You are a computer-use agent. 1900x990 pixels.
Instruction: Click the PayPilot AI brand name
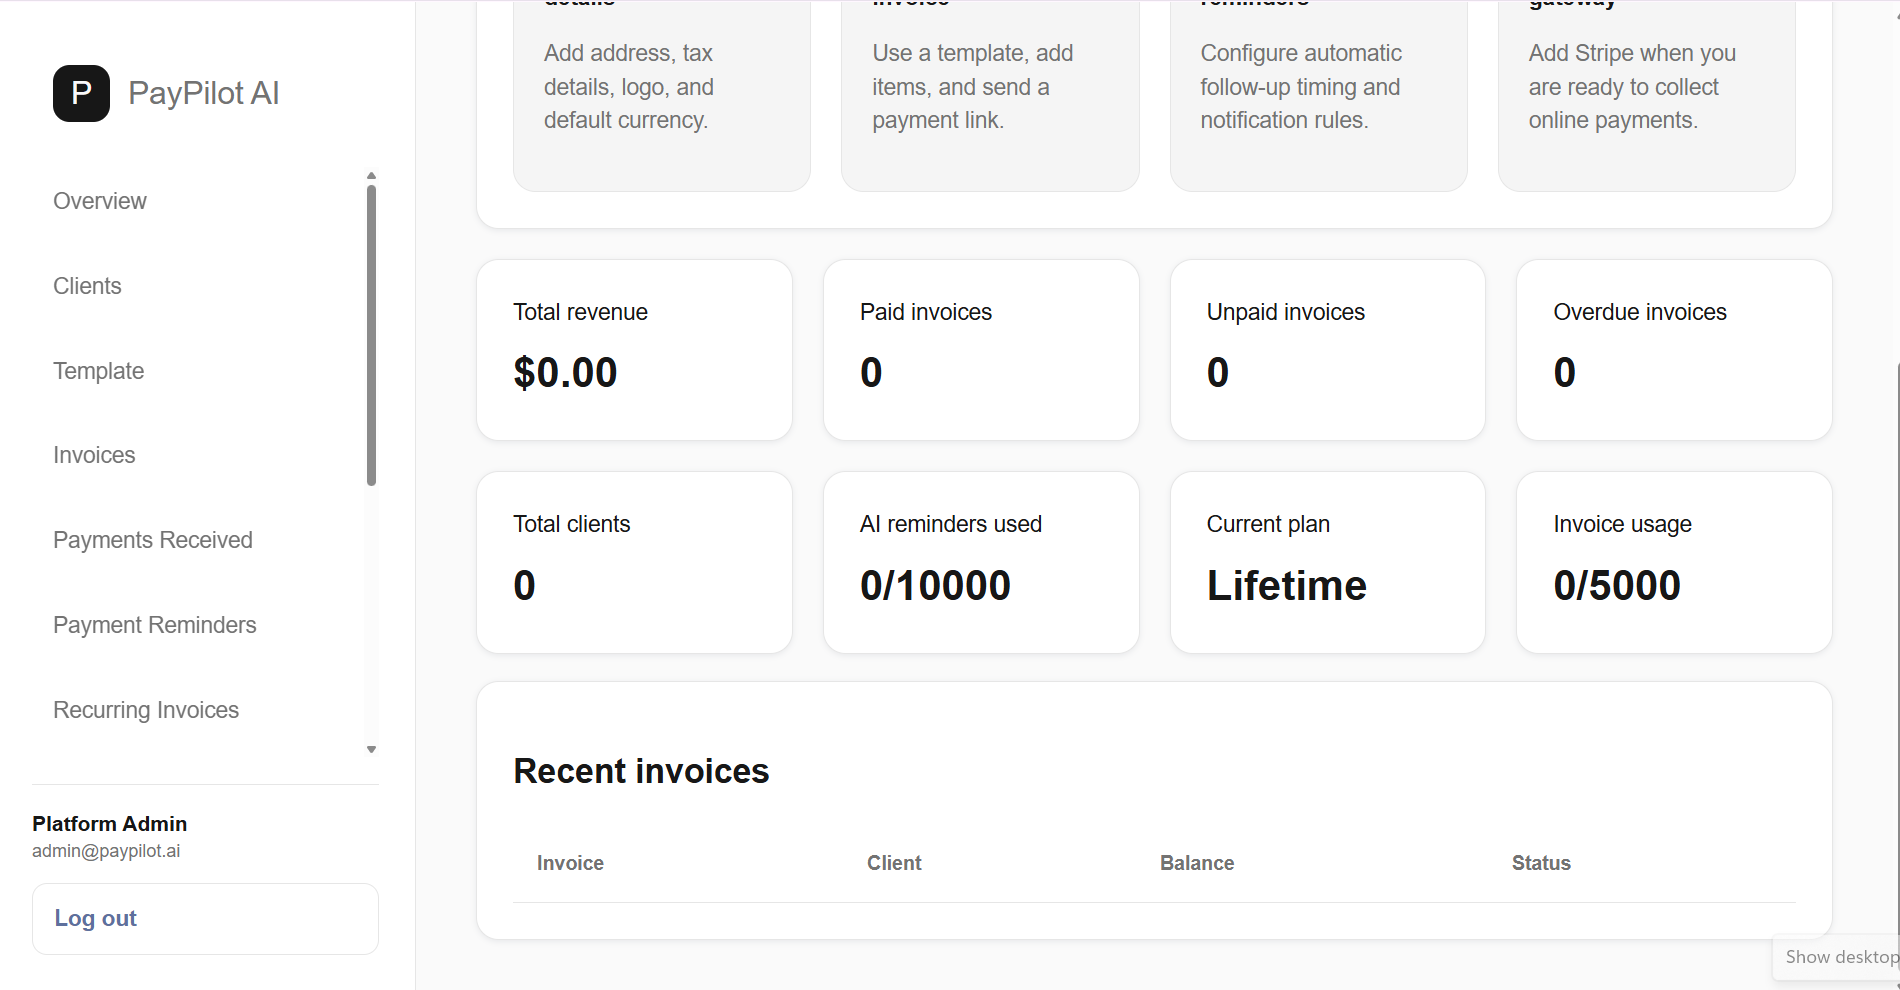click(204, 93)
